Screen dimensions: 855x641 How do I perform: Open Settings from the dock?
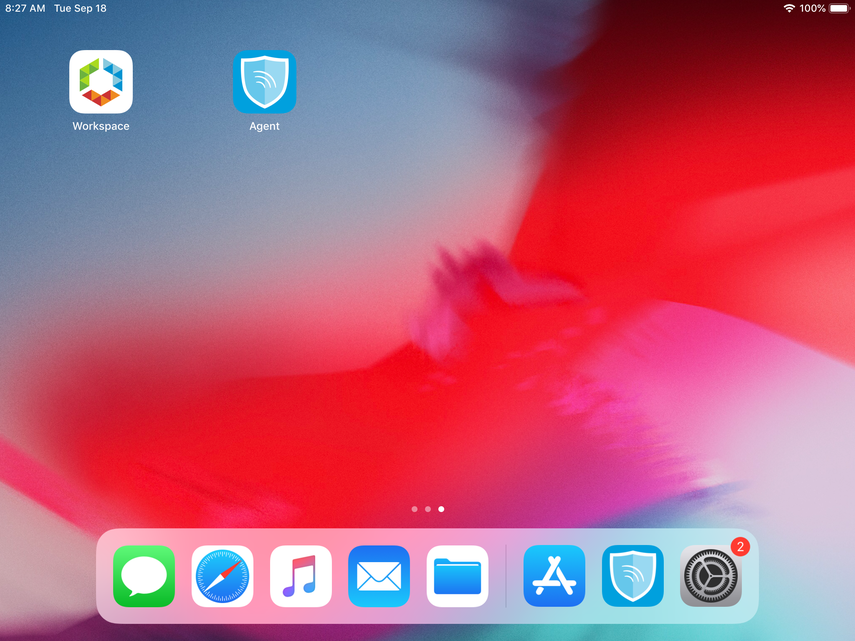[710, 577]
